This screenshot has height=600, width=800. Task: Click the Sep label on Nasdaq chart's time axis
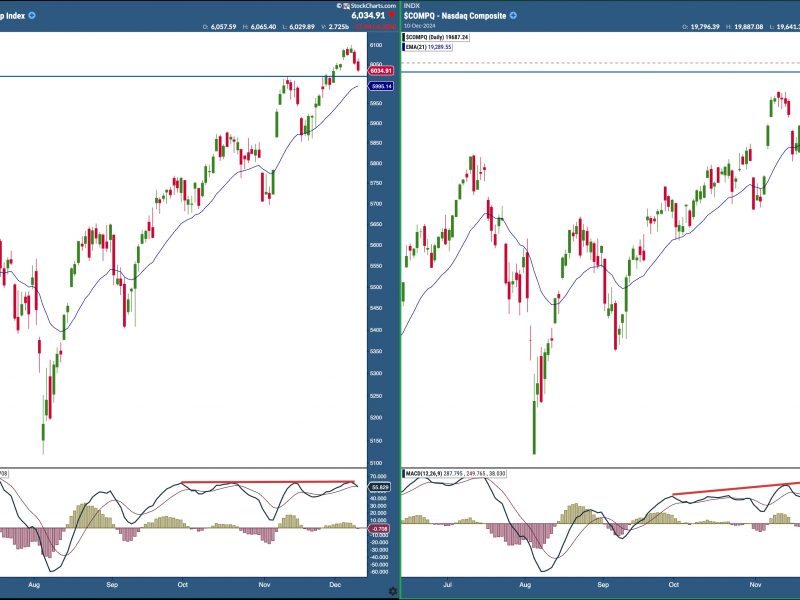[x=603, y=585]
